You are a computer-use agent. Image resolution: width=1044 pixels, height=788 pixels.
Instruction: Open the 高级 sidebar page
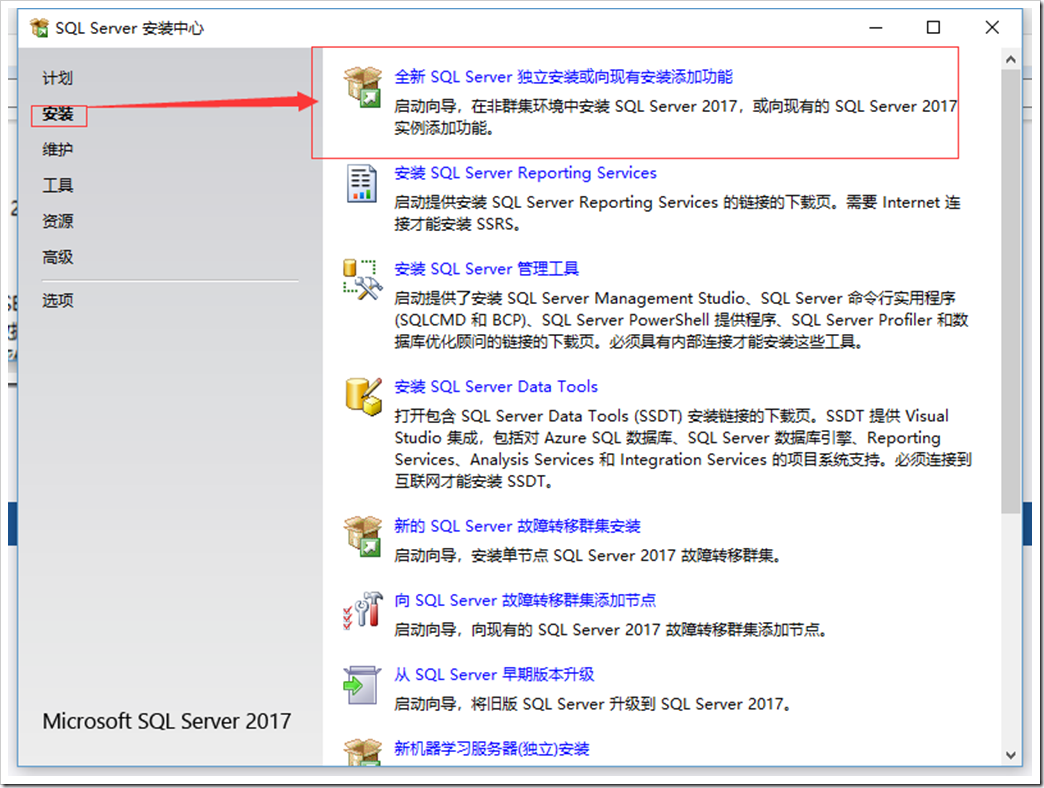[57, 257]
